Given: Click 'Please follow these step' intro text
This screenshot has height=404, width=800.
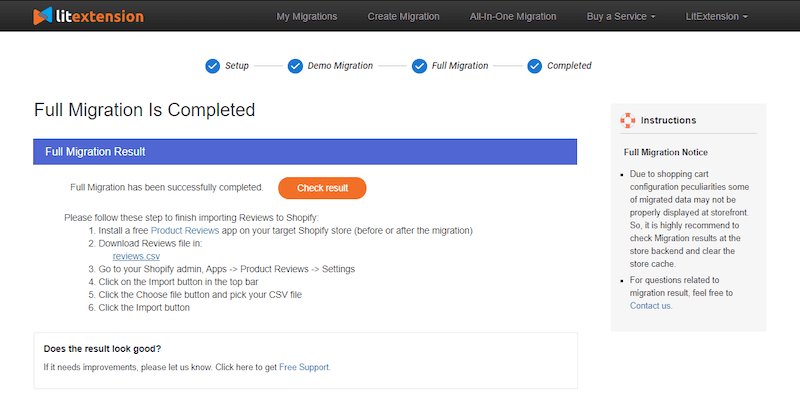Looking at the screenshot, I should pyautogui.click(x=191, y=218).
